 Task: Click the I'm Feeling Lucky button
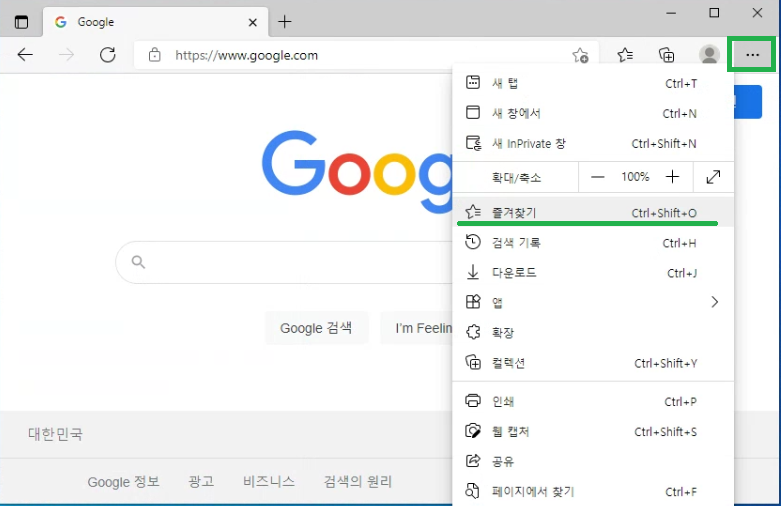click(416, 328)
